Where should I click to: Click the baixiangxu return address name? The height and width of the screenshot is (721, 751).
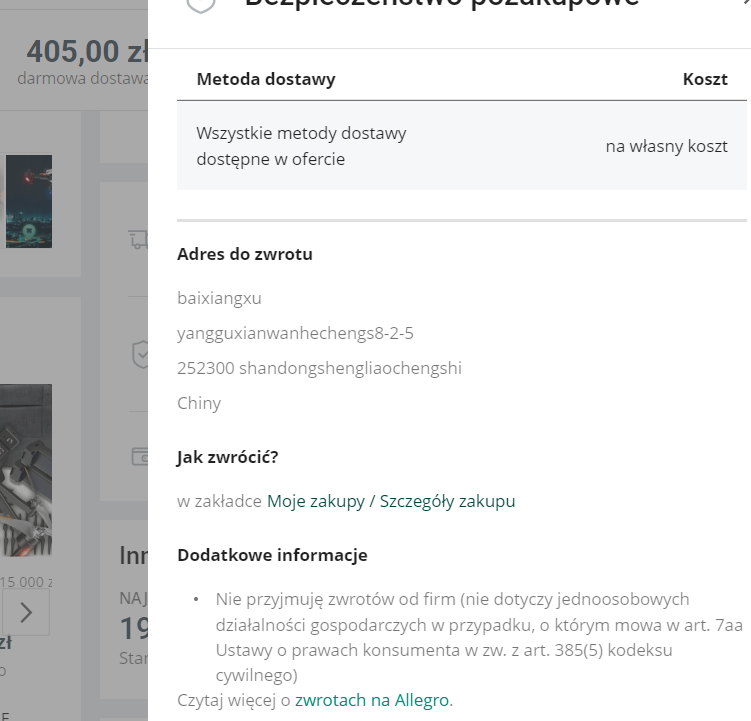219,298
